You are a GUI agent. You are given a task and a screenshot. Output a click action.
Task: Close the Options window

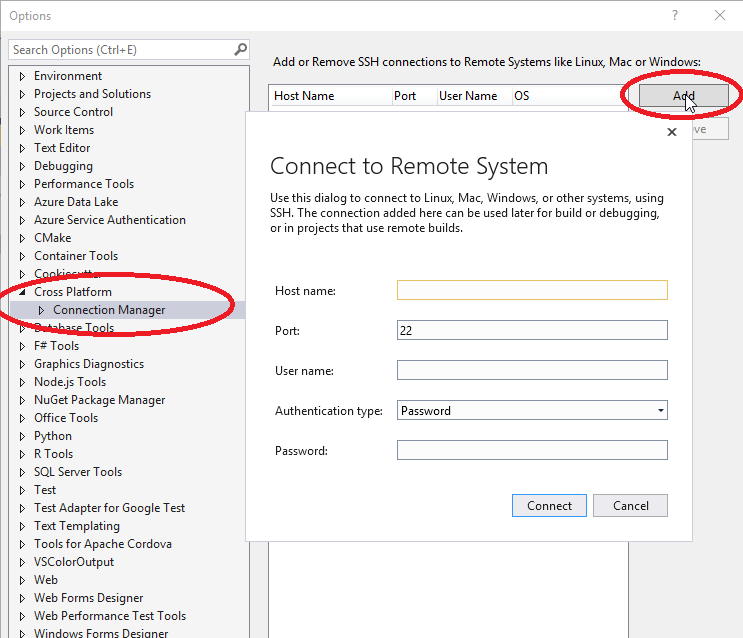[x=720, y=15]
